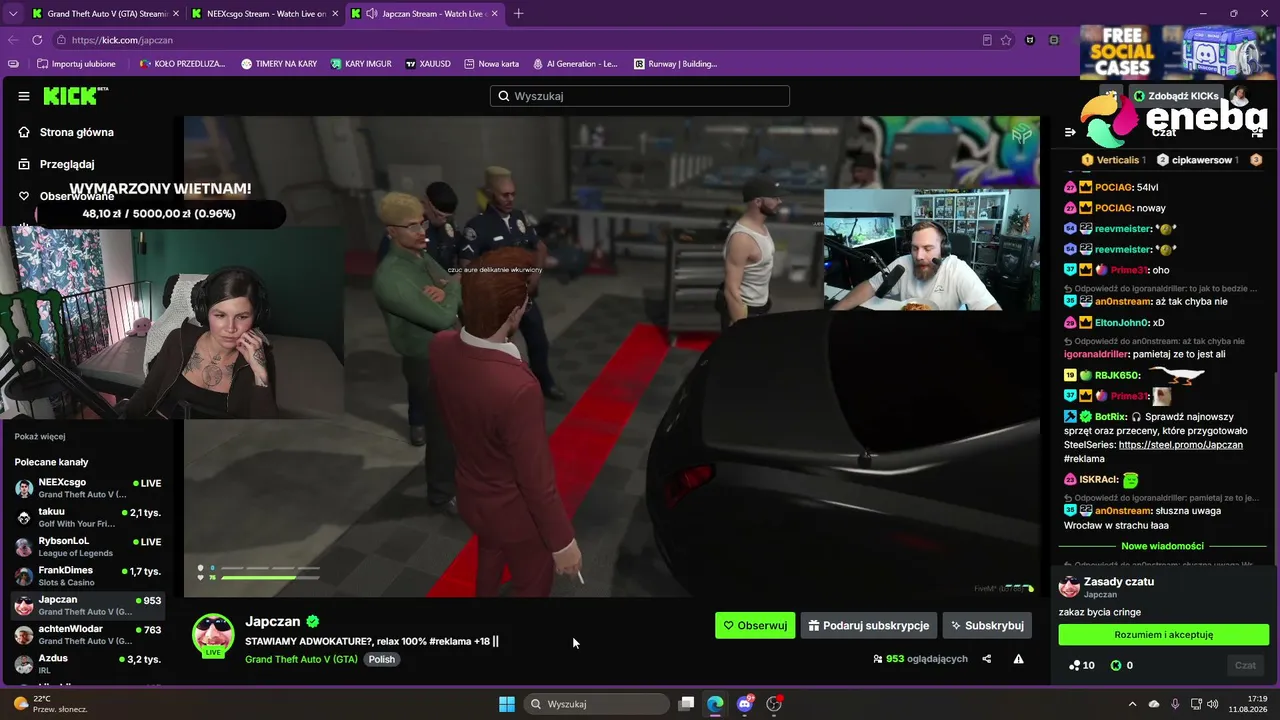Open Azdus recommended channel
The height and width of the screenshot is (720, 1280).
point(88,663)
